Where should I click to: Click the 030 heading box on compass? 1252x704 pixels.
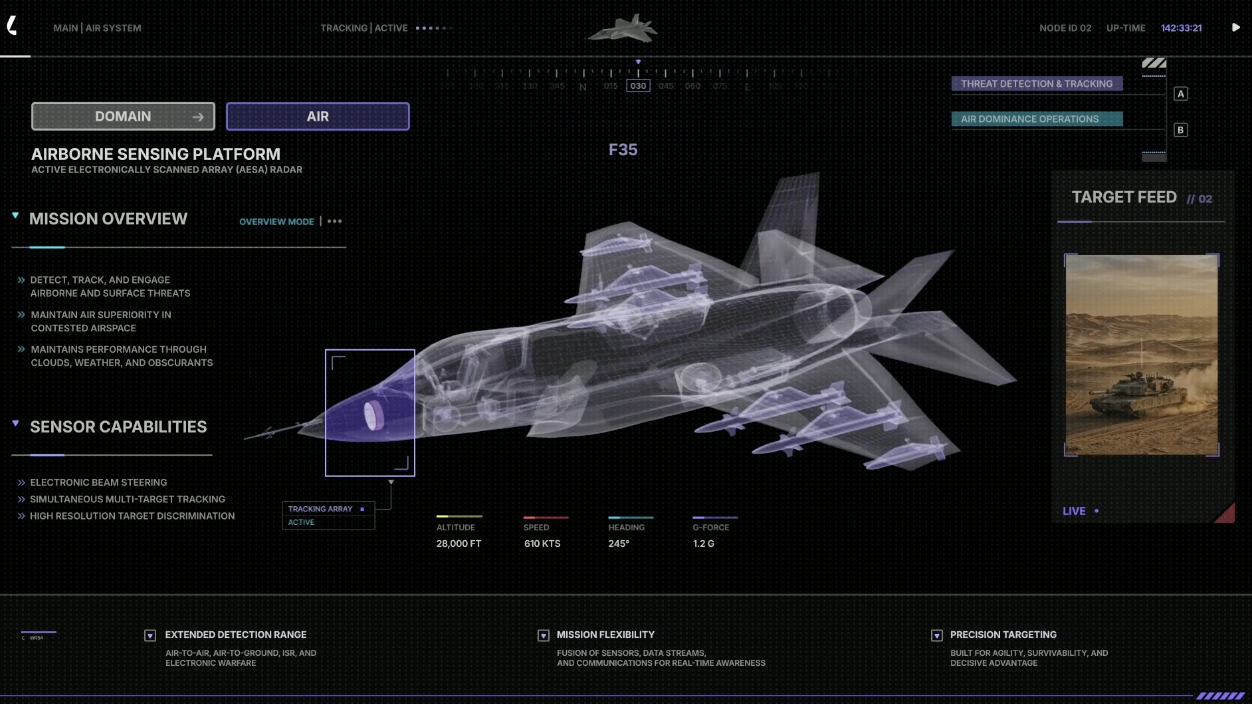pyautogui.click(x=638, y=86)
